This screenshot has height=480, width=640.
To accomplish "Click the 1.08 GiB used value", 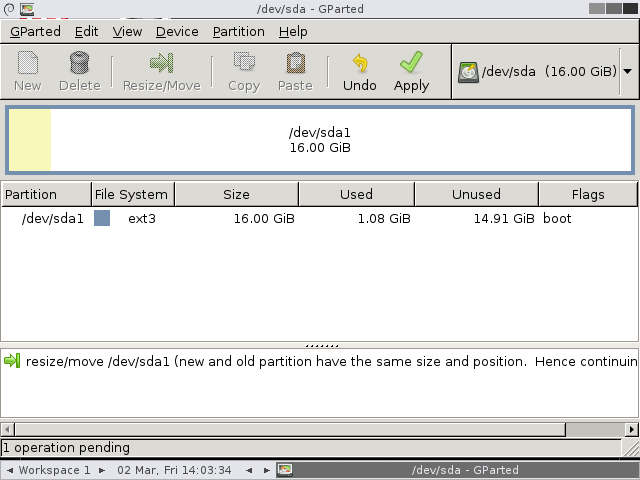I will (384, 219).
